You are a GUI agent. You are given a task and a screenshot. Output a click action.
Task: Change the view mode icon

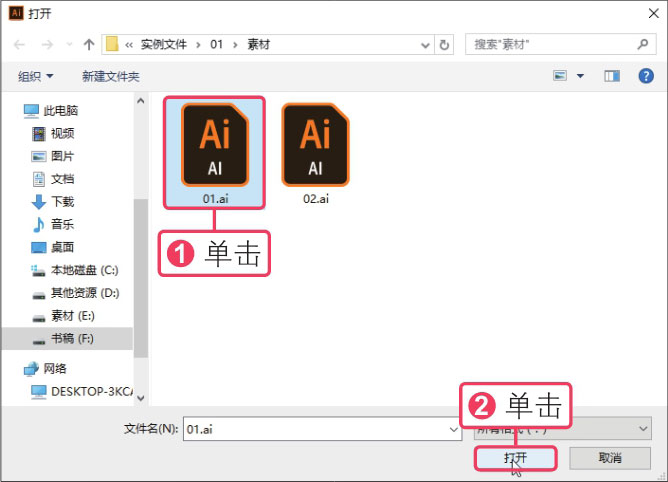click(x=560, y=76)
